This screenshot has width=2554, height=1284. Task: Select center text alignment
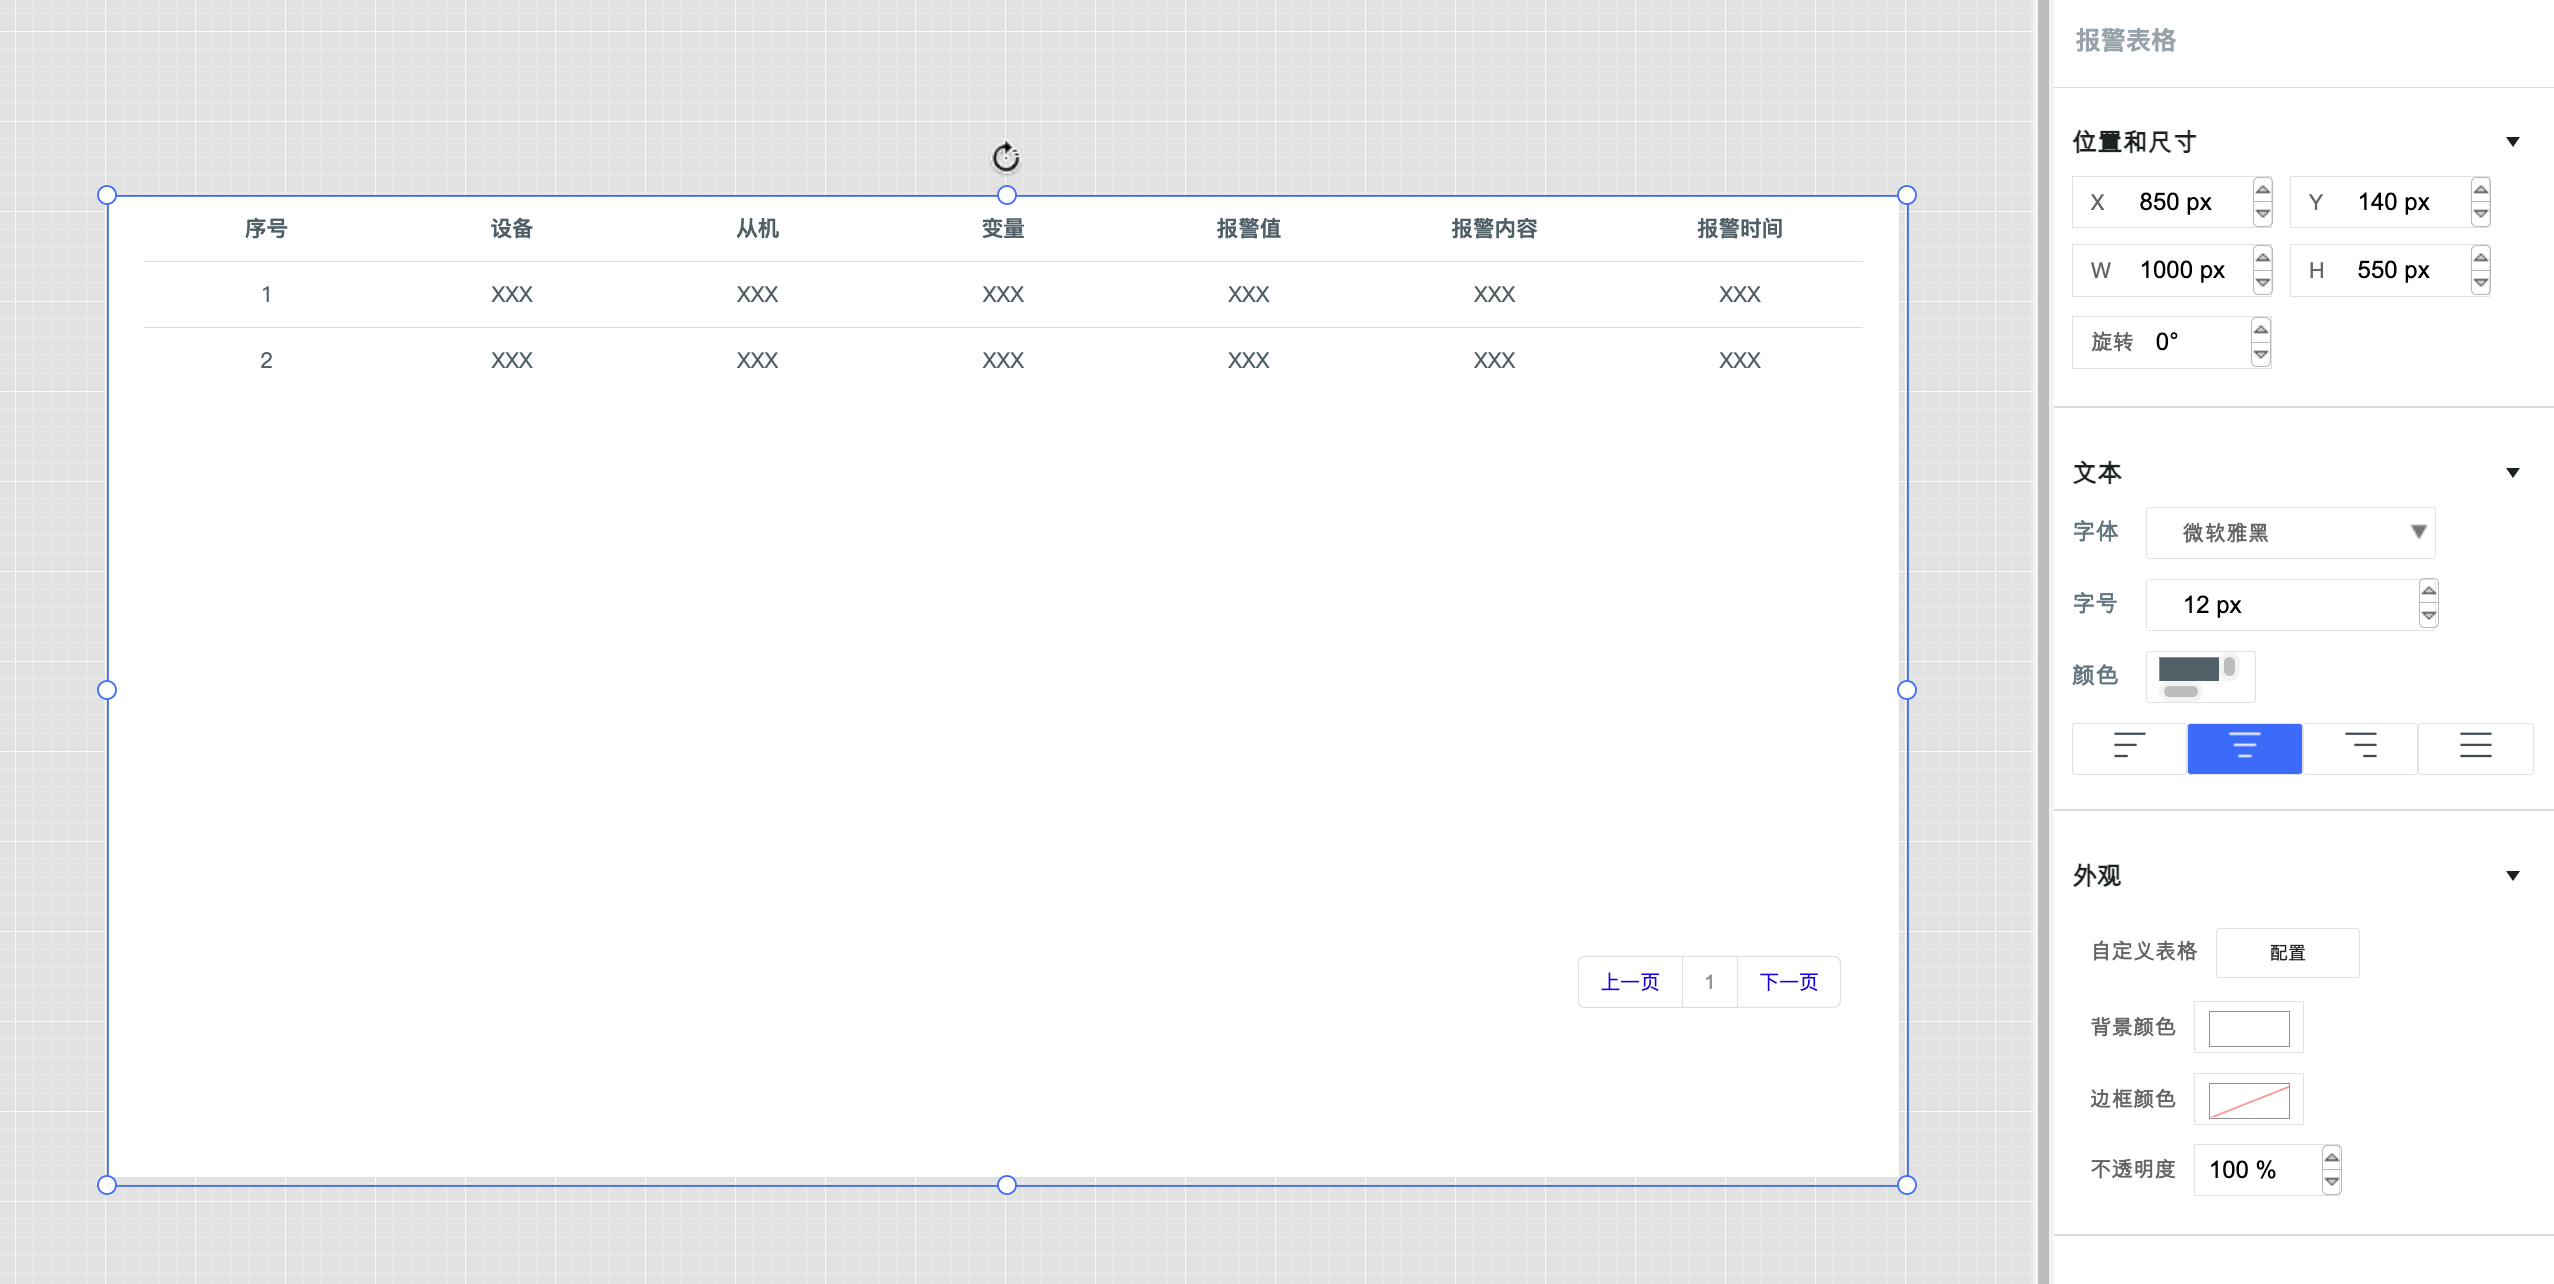(2244, 747)
